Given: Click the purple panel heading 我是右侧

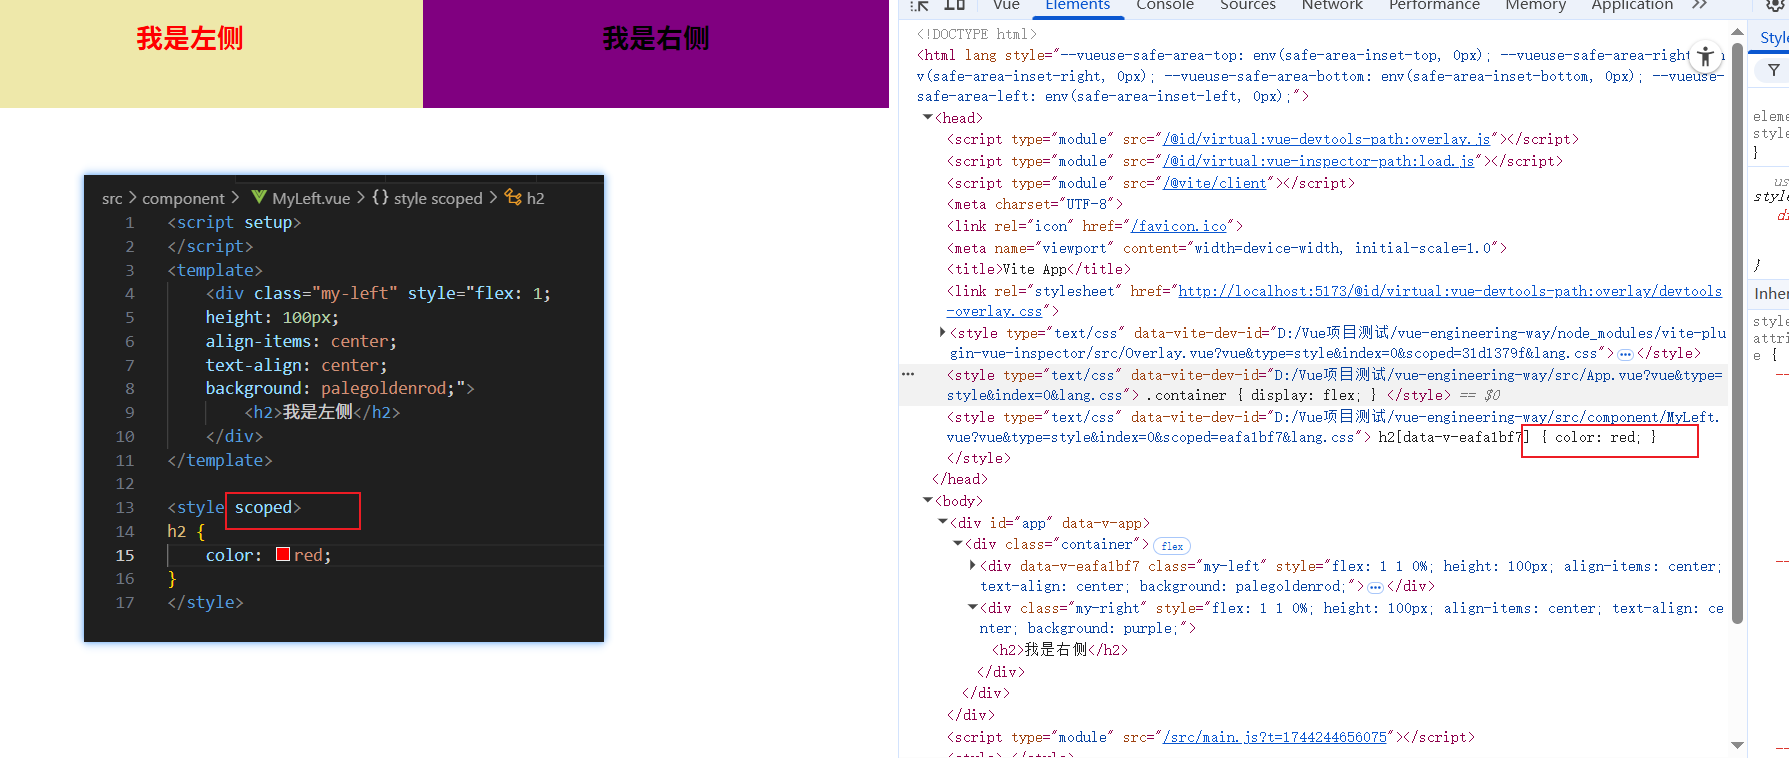Looking at the screenshot, I should pyautogui.click(x=656, y=39).
